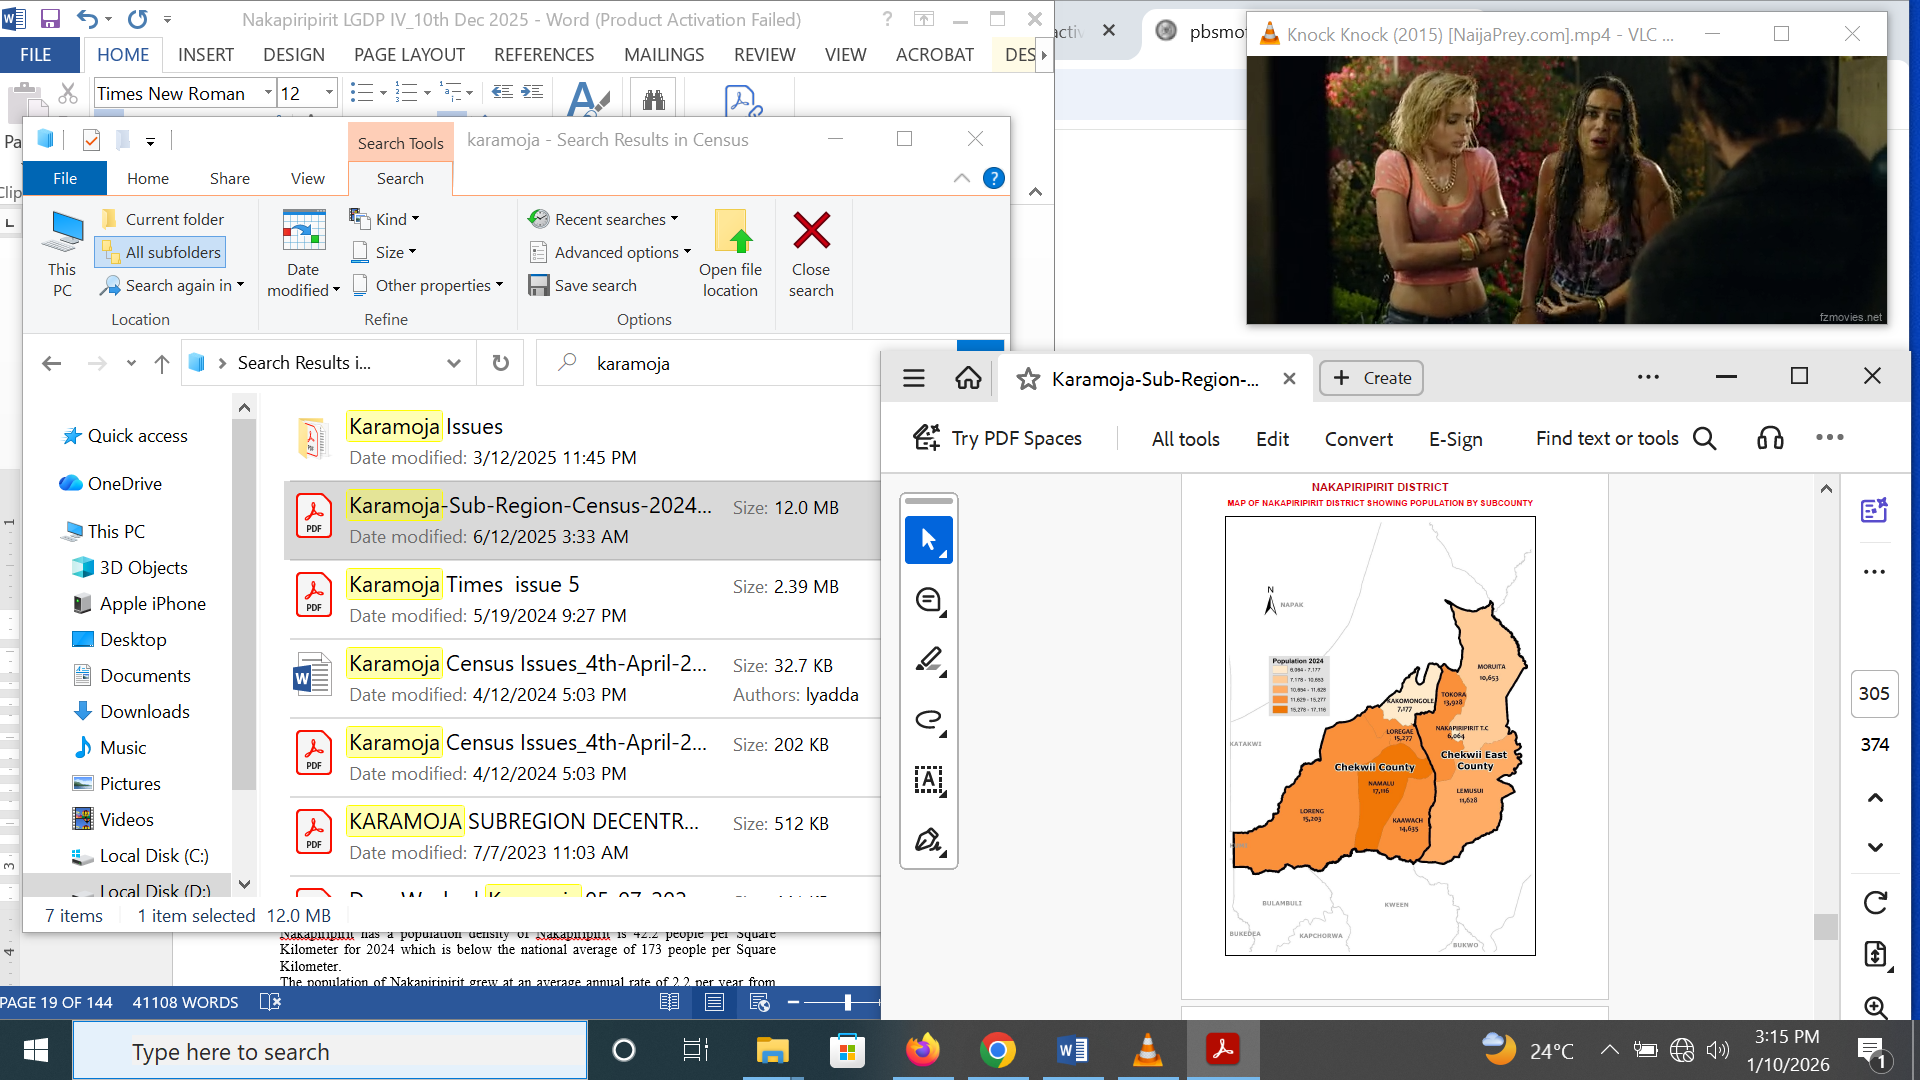Star the Karamoja-Sub-Region PDF tab
Screen dimensions: 1920x1080
[1027, 379]
